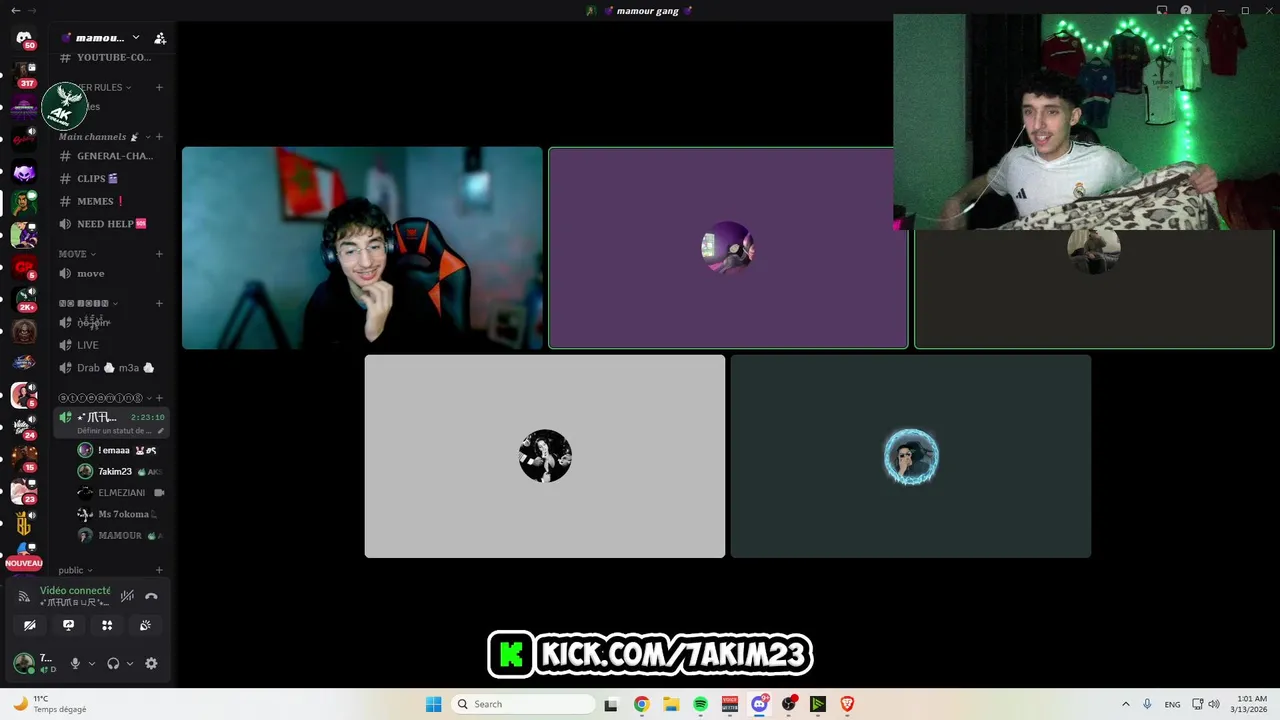Join the move voice channel
This screenshot has width=1280, height=720.
(x=111, y=273)
